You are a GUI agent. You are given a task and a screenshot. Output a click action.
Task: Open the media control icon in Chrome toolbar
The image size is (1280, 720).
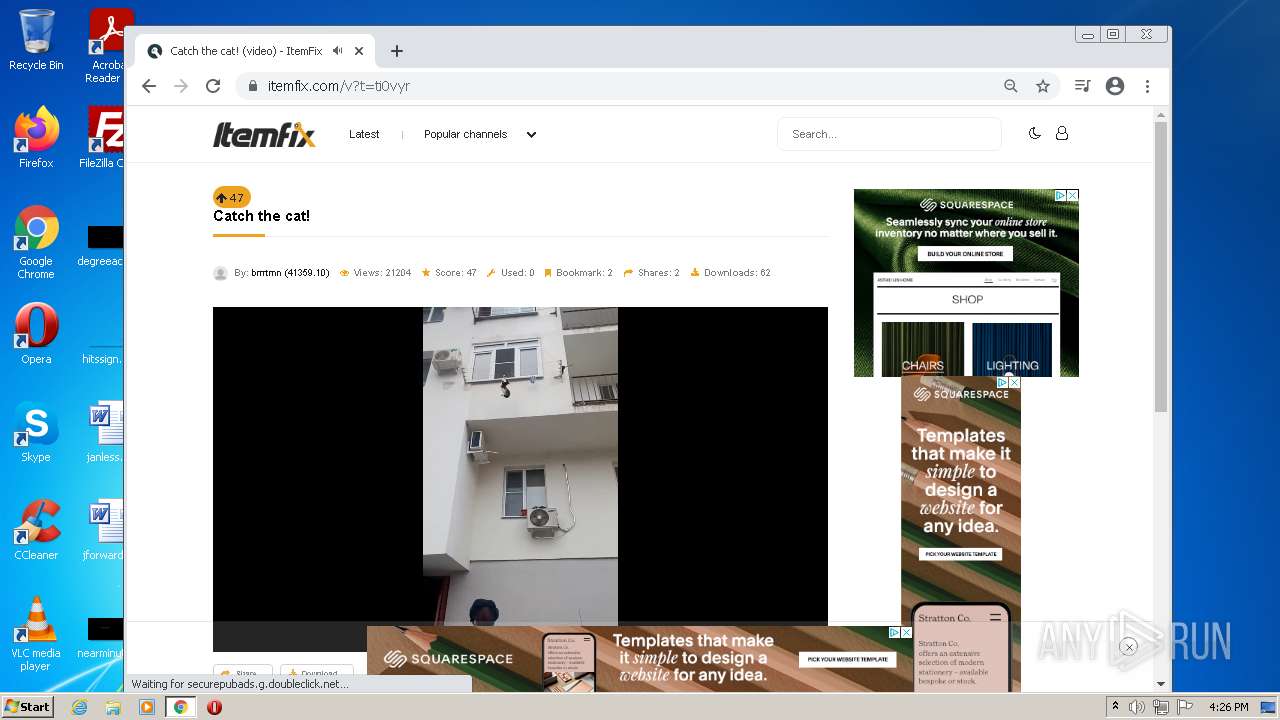coord(1082,86)
